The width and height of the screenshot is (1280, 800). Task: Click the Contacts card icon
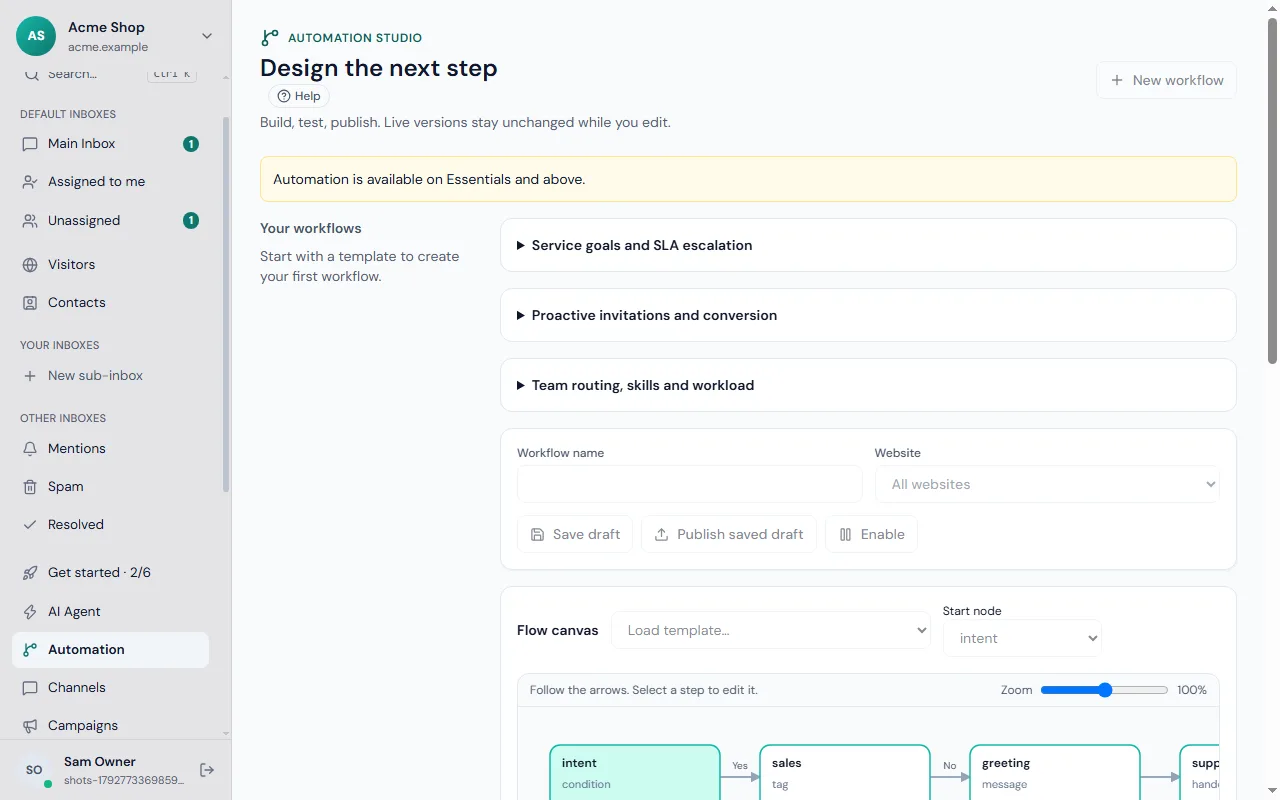[x=30, y=303]
